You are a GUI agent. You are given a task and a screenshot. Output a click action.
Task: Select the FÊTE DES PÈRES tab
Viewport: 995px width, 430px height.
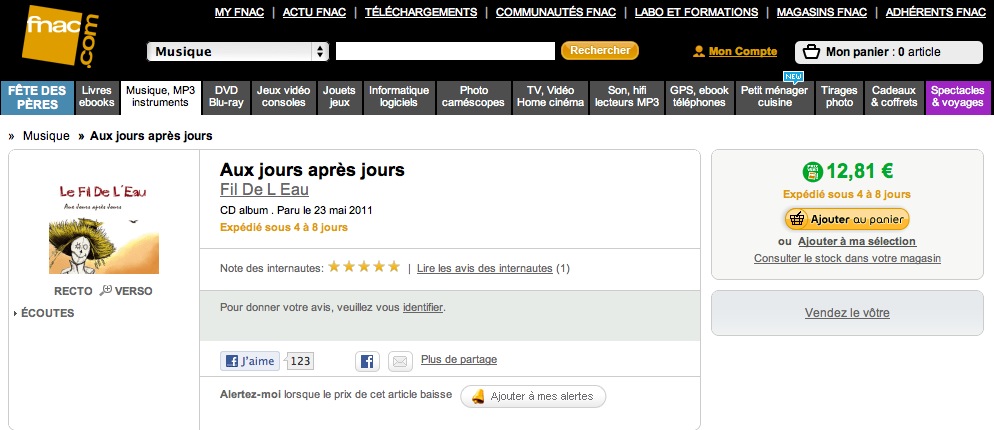point(37,98)
